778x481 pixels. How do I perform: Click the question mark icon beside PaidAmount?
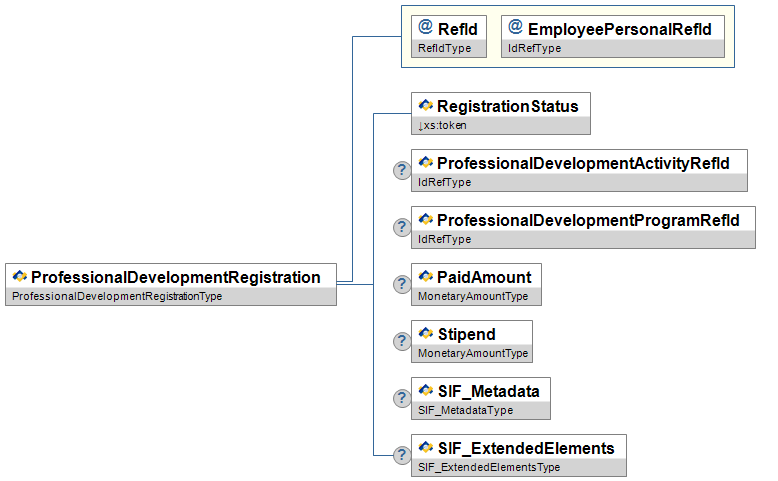click(401, 284)
